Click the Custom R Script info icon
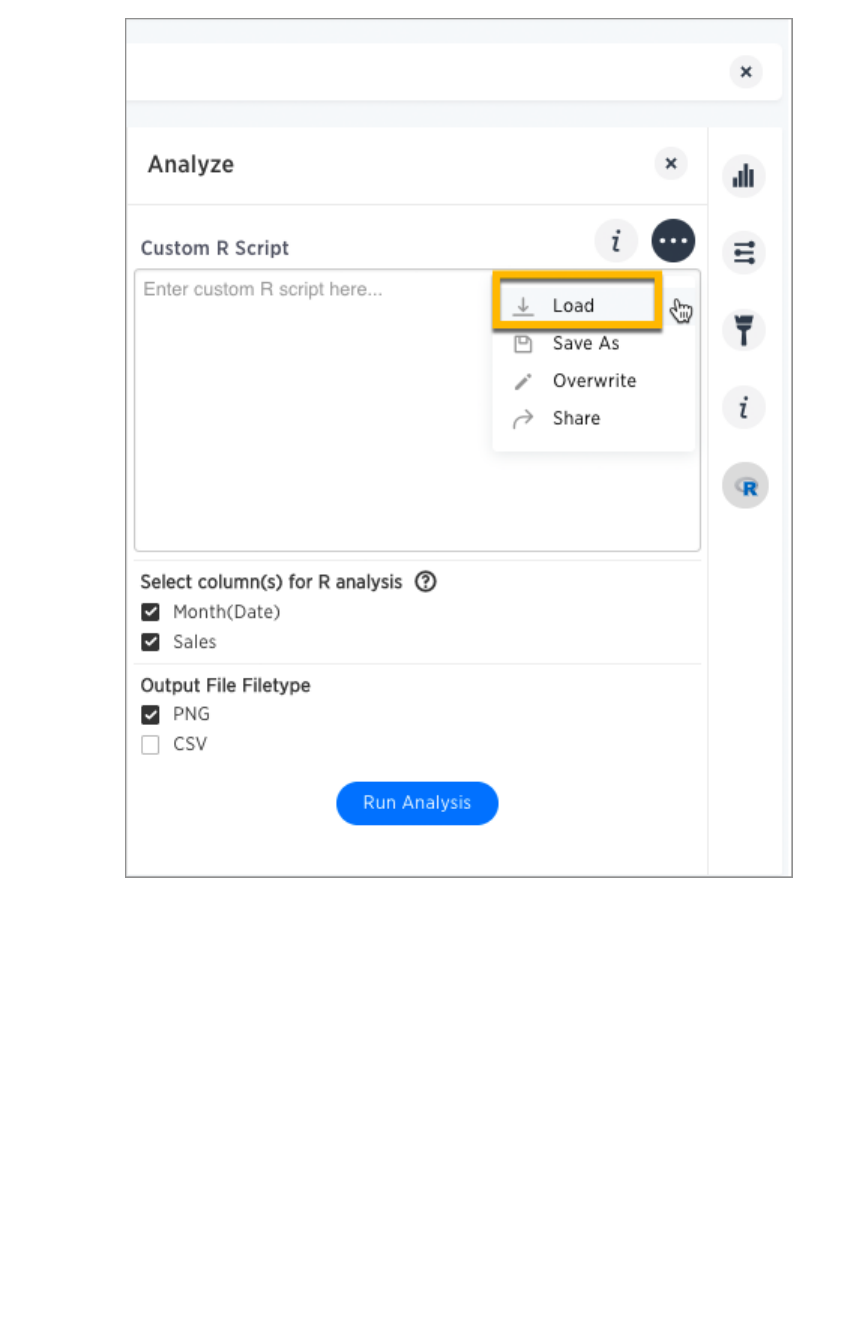Screen dimensions: 864x1344 tap(616, 241)
